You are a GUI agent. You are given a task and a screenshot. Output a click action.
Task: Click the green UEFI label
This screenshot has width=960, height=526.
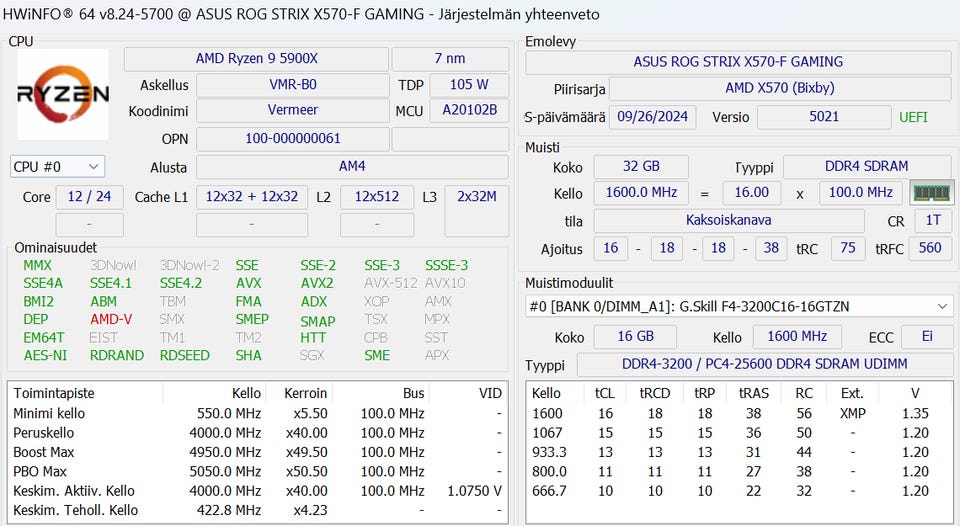[x=913, y=117]
